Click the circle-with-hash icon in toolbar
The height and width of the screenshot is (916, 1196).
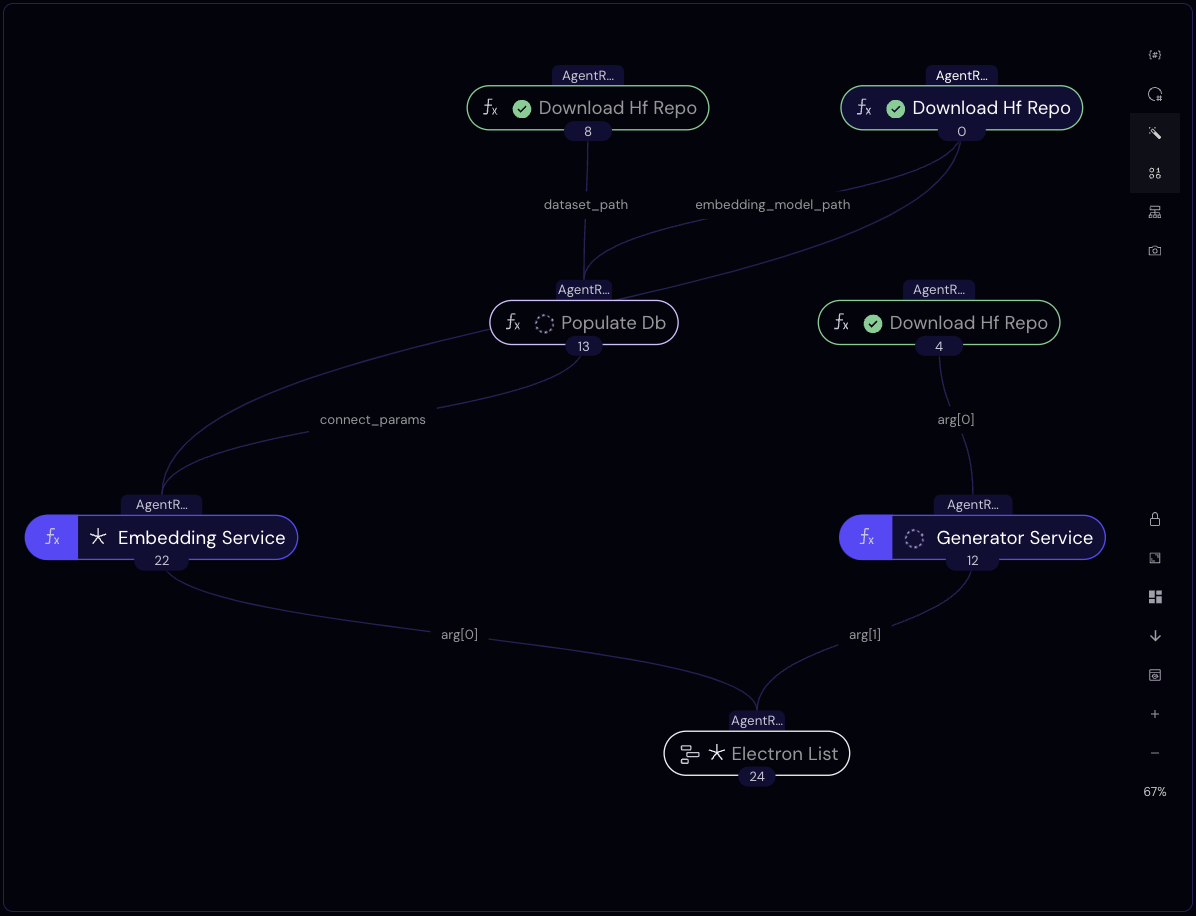tap(1154, 94)
